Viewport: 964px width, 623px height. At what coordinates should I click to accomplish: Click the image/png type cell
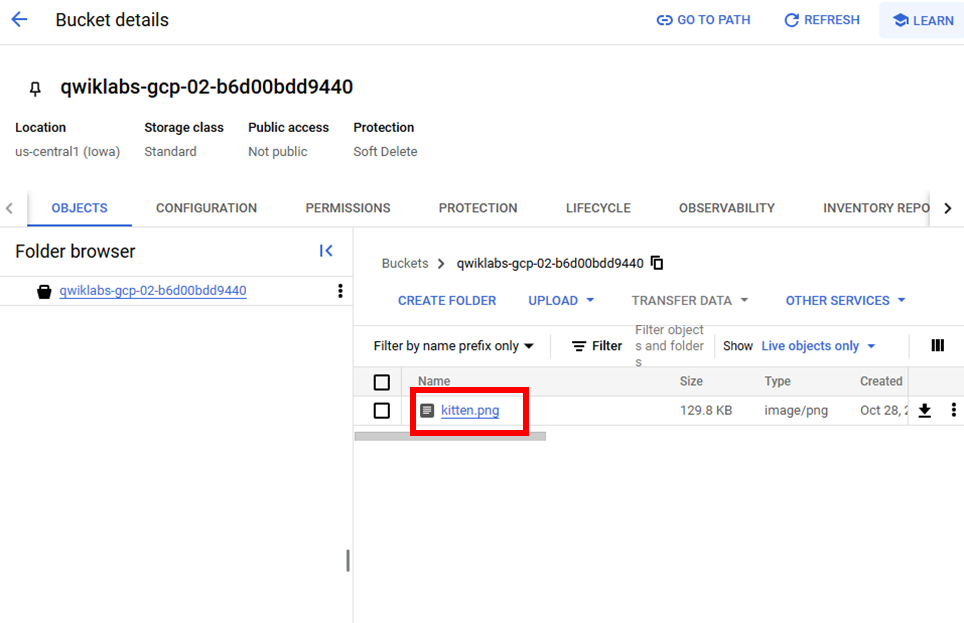[796, 410]
